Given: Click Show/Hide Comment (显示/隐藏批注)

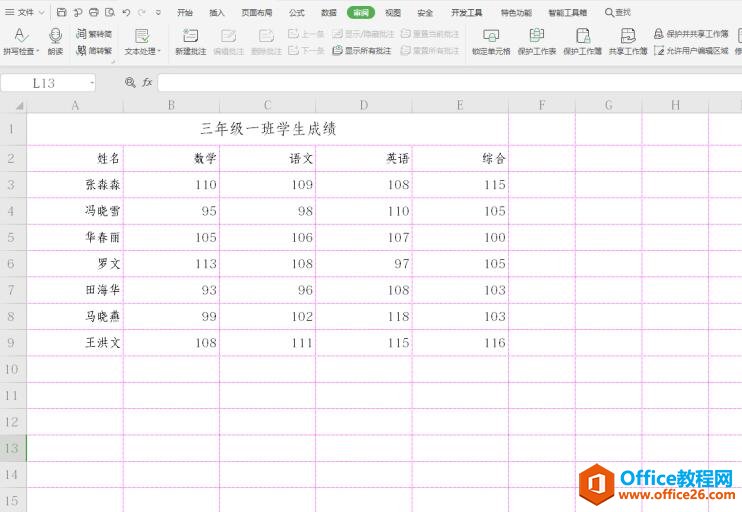Looking at the screenshot, I should 363,34.
